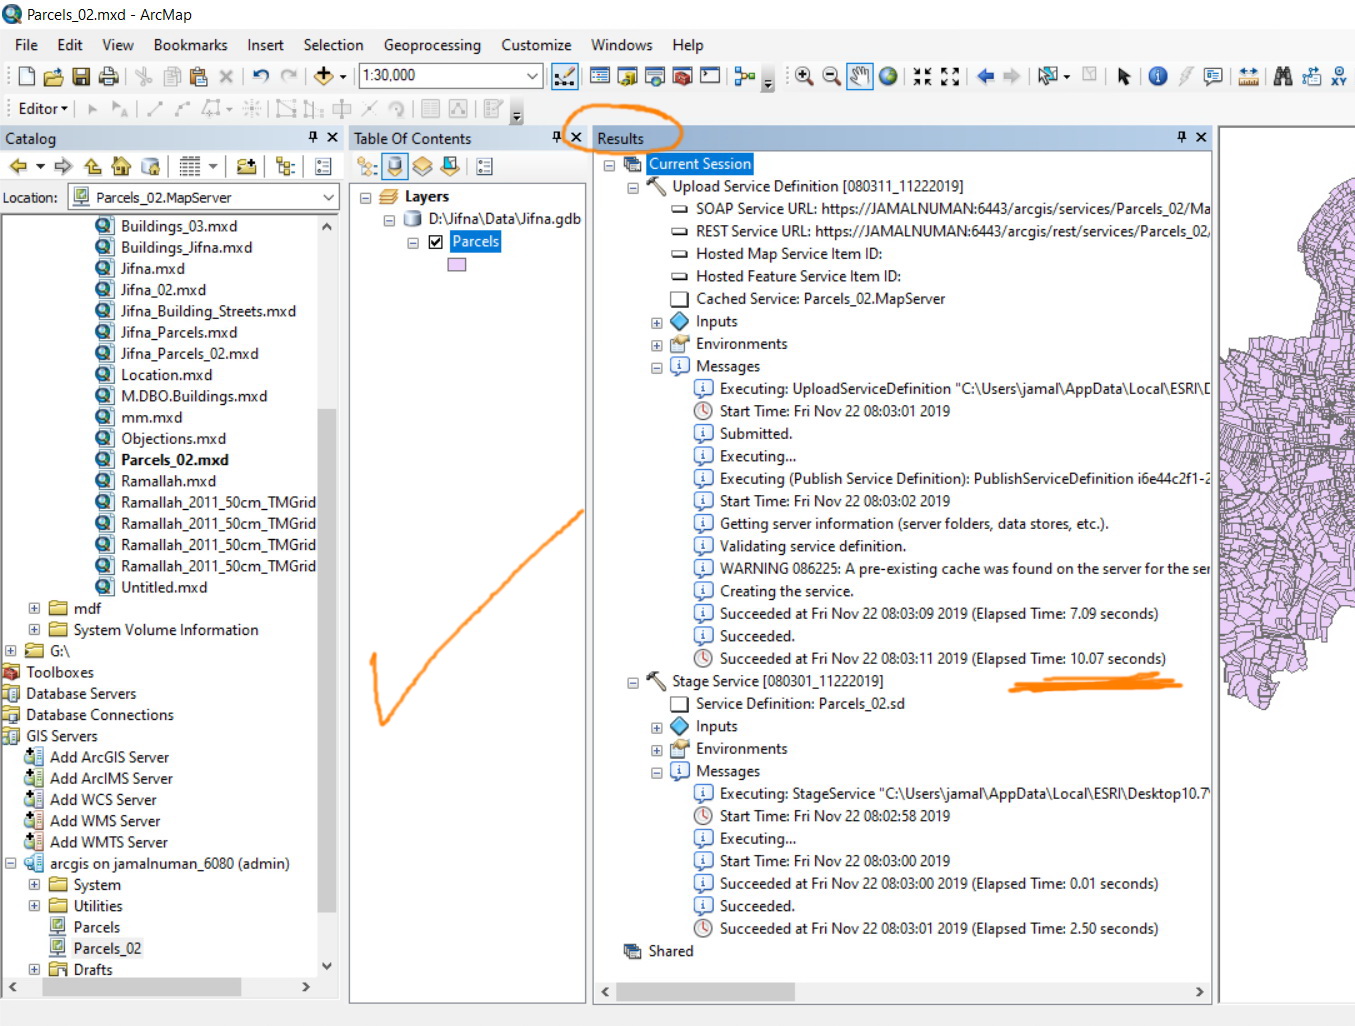Open the Geoprocessing menu
Screen dimensions: 1355x1026
[x=432, y=45]
